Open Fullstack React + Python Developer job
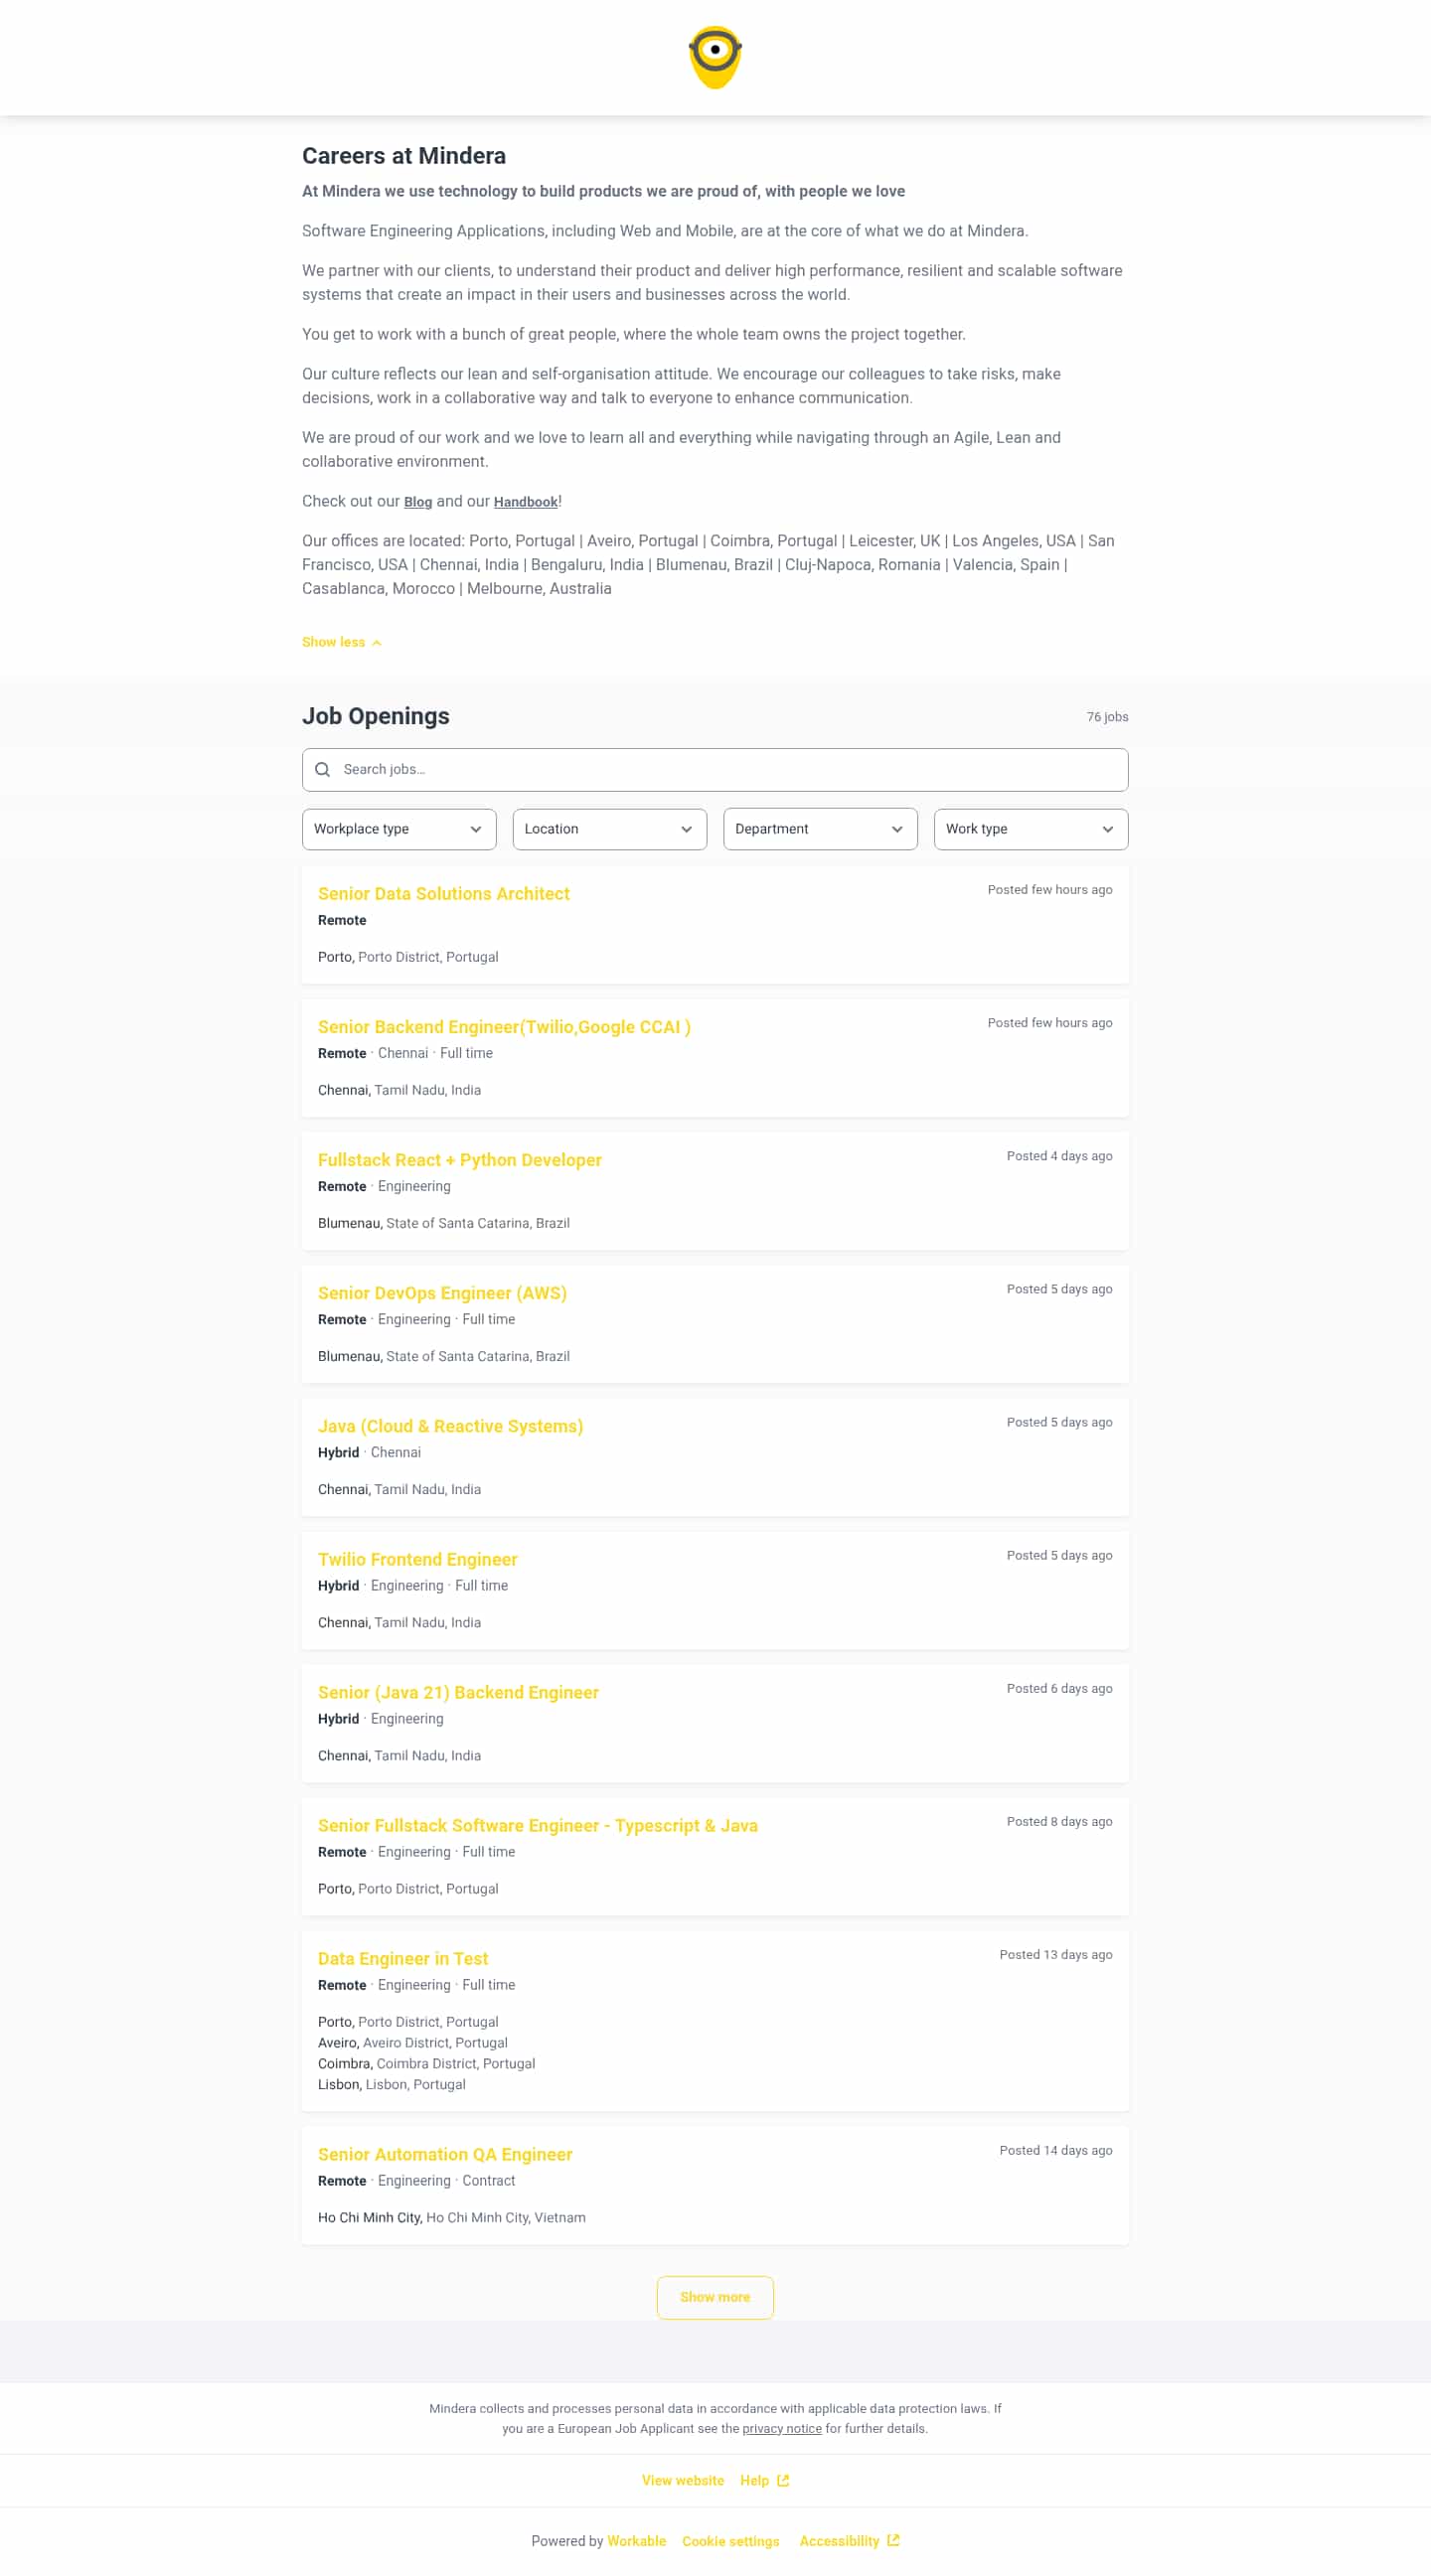Image resolution: width=1431 pixels, height=2576 pixels. (x=460, y=1159)
